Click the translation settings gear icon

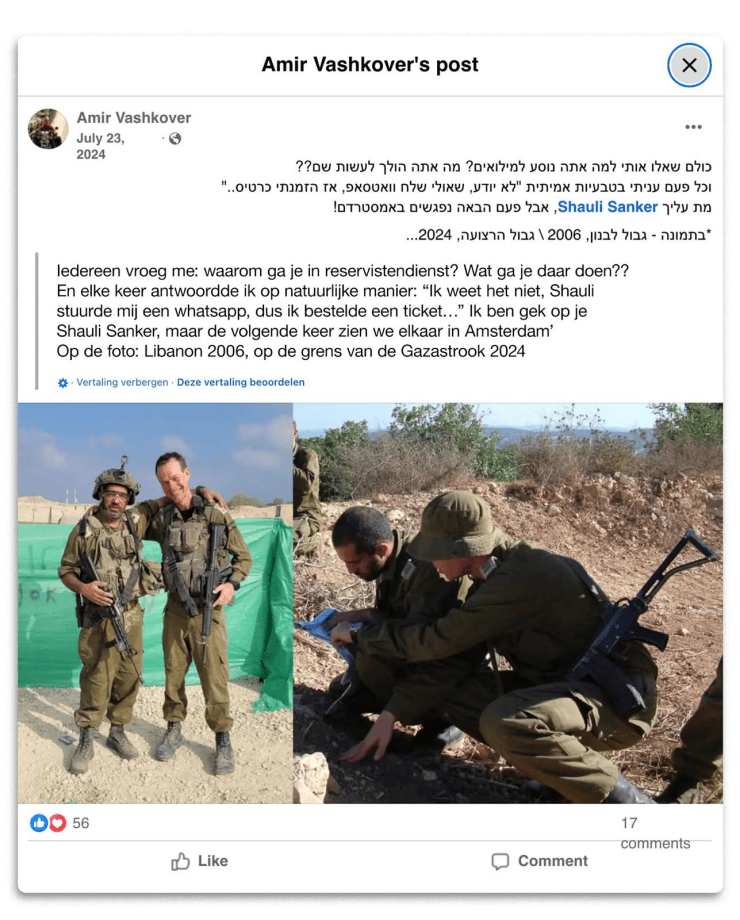click(63, 383)
